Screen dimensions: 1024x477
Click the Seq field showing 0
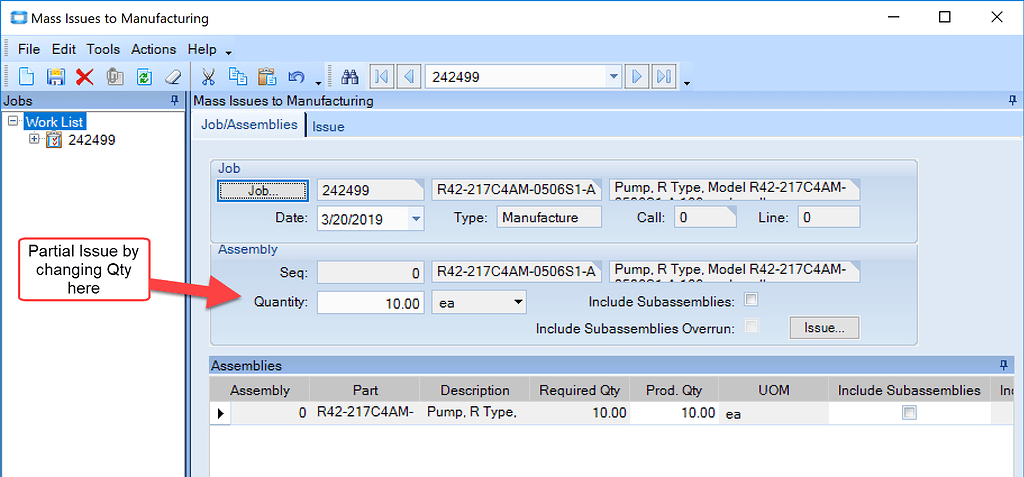click(371, 272)
